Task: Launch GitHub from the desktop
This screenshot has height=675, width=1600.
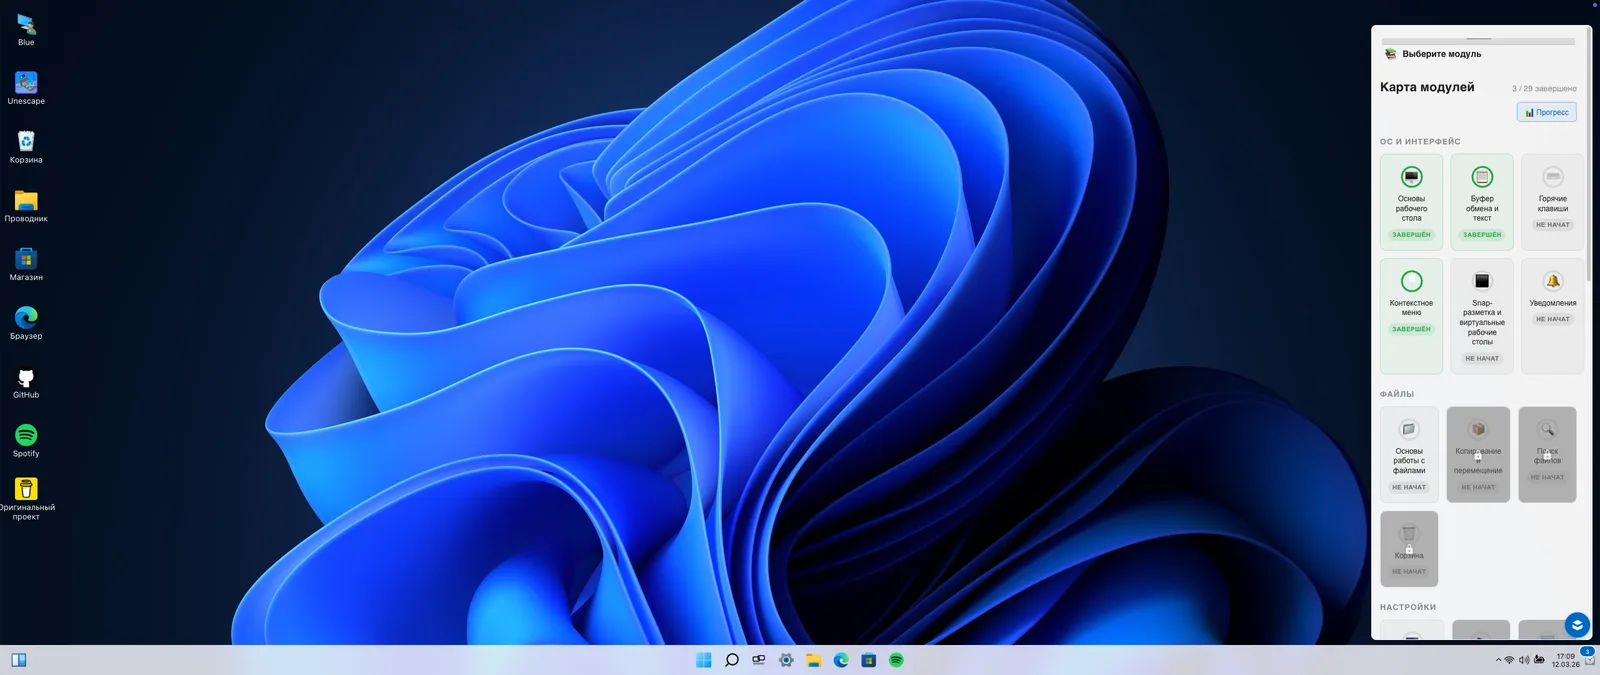Action: point(26,380)
